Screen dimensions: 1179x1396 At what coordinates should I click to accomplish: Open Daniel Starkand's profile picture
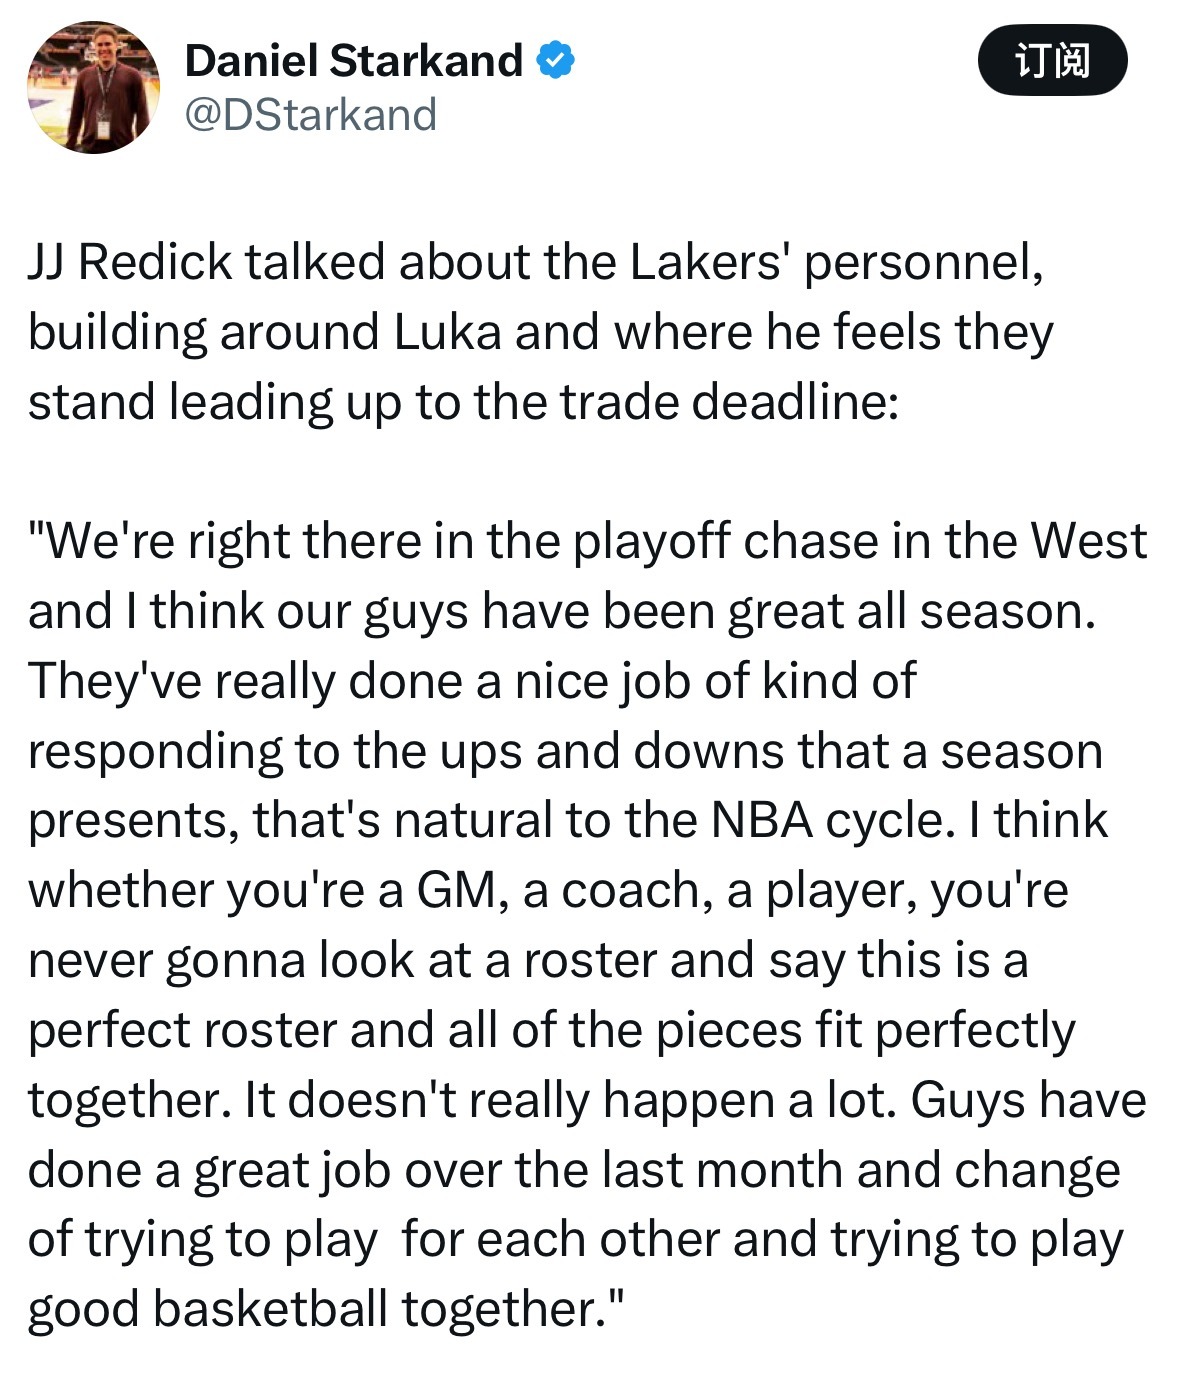93,87
